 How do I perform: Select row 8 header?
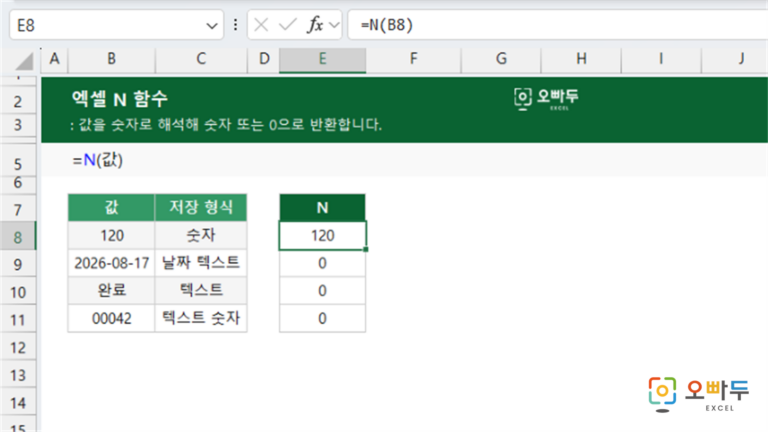[18, 237]
